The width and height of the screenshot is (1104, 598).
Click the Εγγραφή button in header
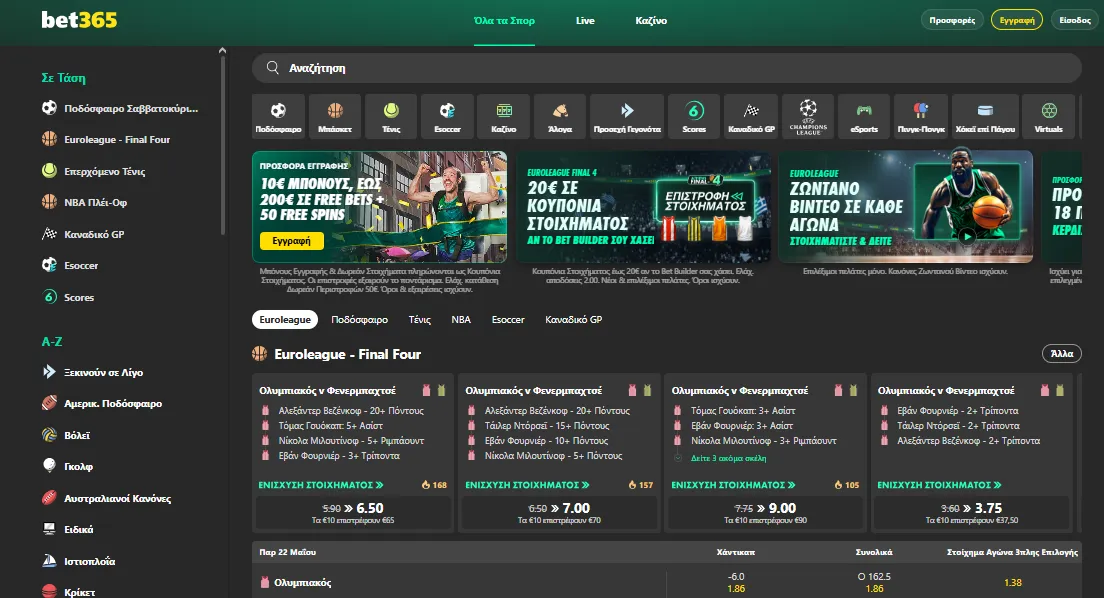[1017, 20]
